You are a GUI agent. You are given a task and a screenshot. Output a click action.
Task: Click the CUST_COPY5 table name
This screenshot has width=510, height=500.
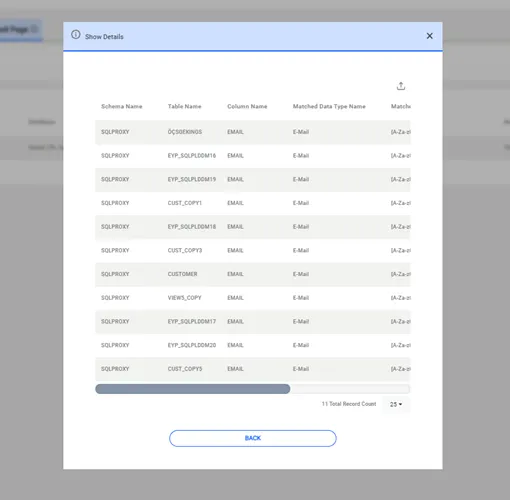pos(185,369)
